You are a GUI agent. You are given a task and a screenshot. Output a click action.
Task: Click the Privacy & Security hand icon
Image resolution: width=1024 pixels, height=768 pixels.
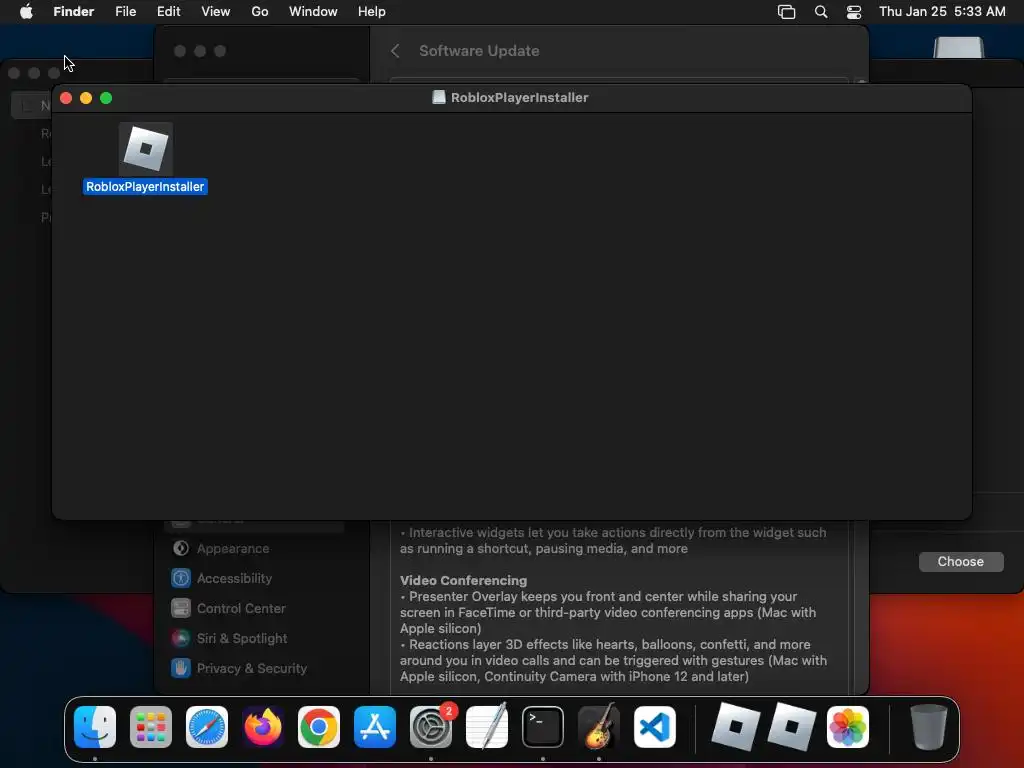tap(181, 669)
